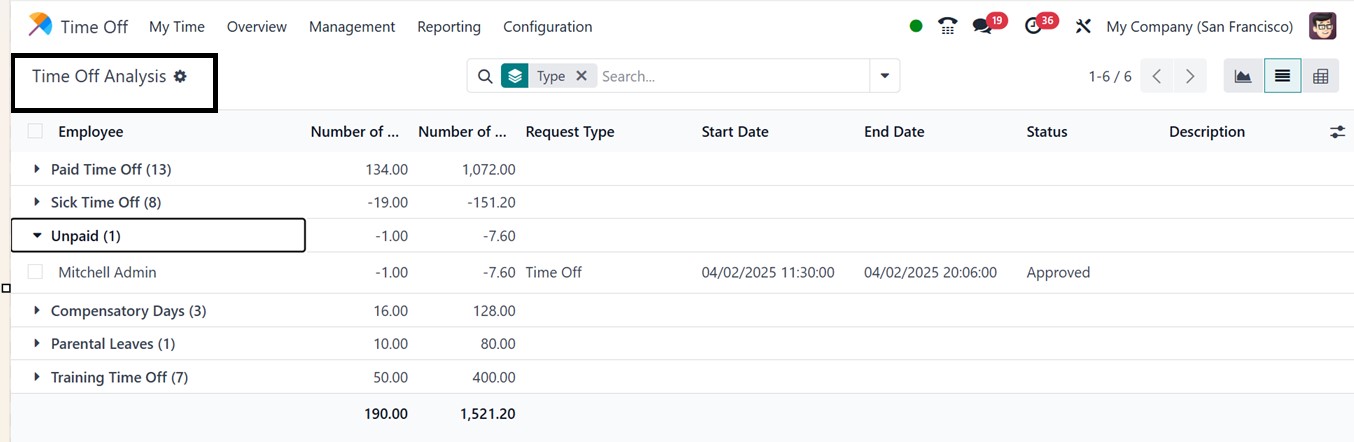Open the Reporting menu
Image resolution: width=1354 pixels, height=442 pixels.
(x=449, y=27)
